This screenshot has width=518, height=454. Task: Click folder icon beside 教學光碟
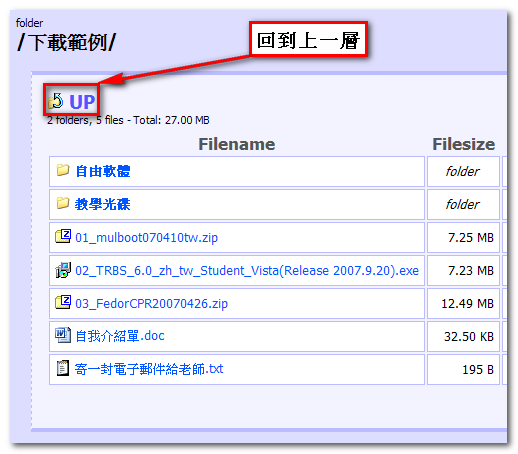[63, 203]
